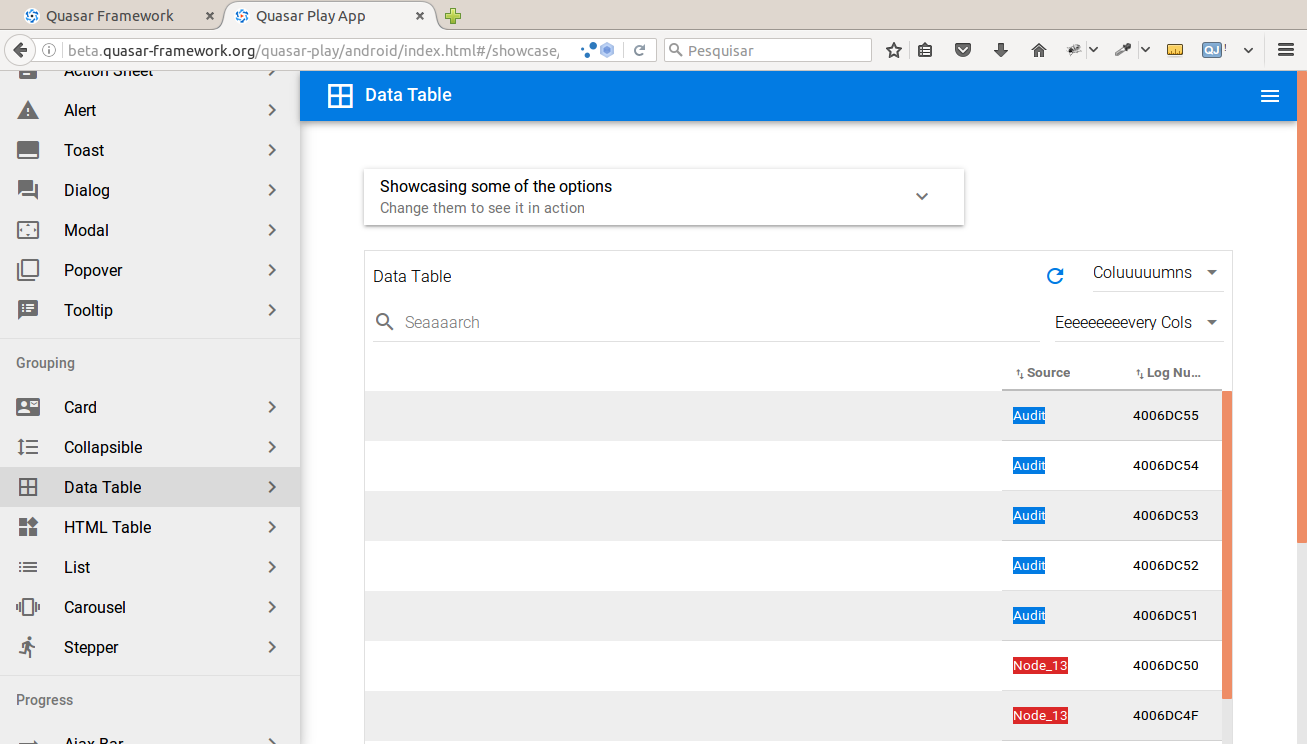Click the Tooltip icon in the sidebar
Image resolution: width=1307 pixels, height=744 pixels.
tap(28, 310)
